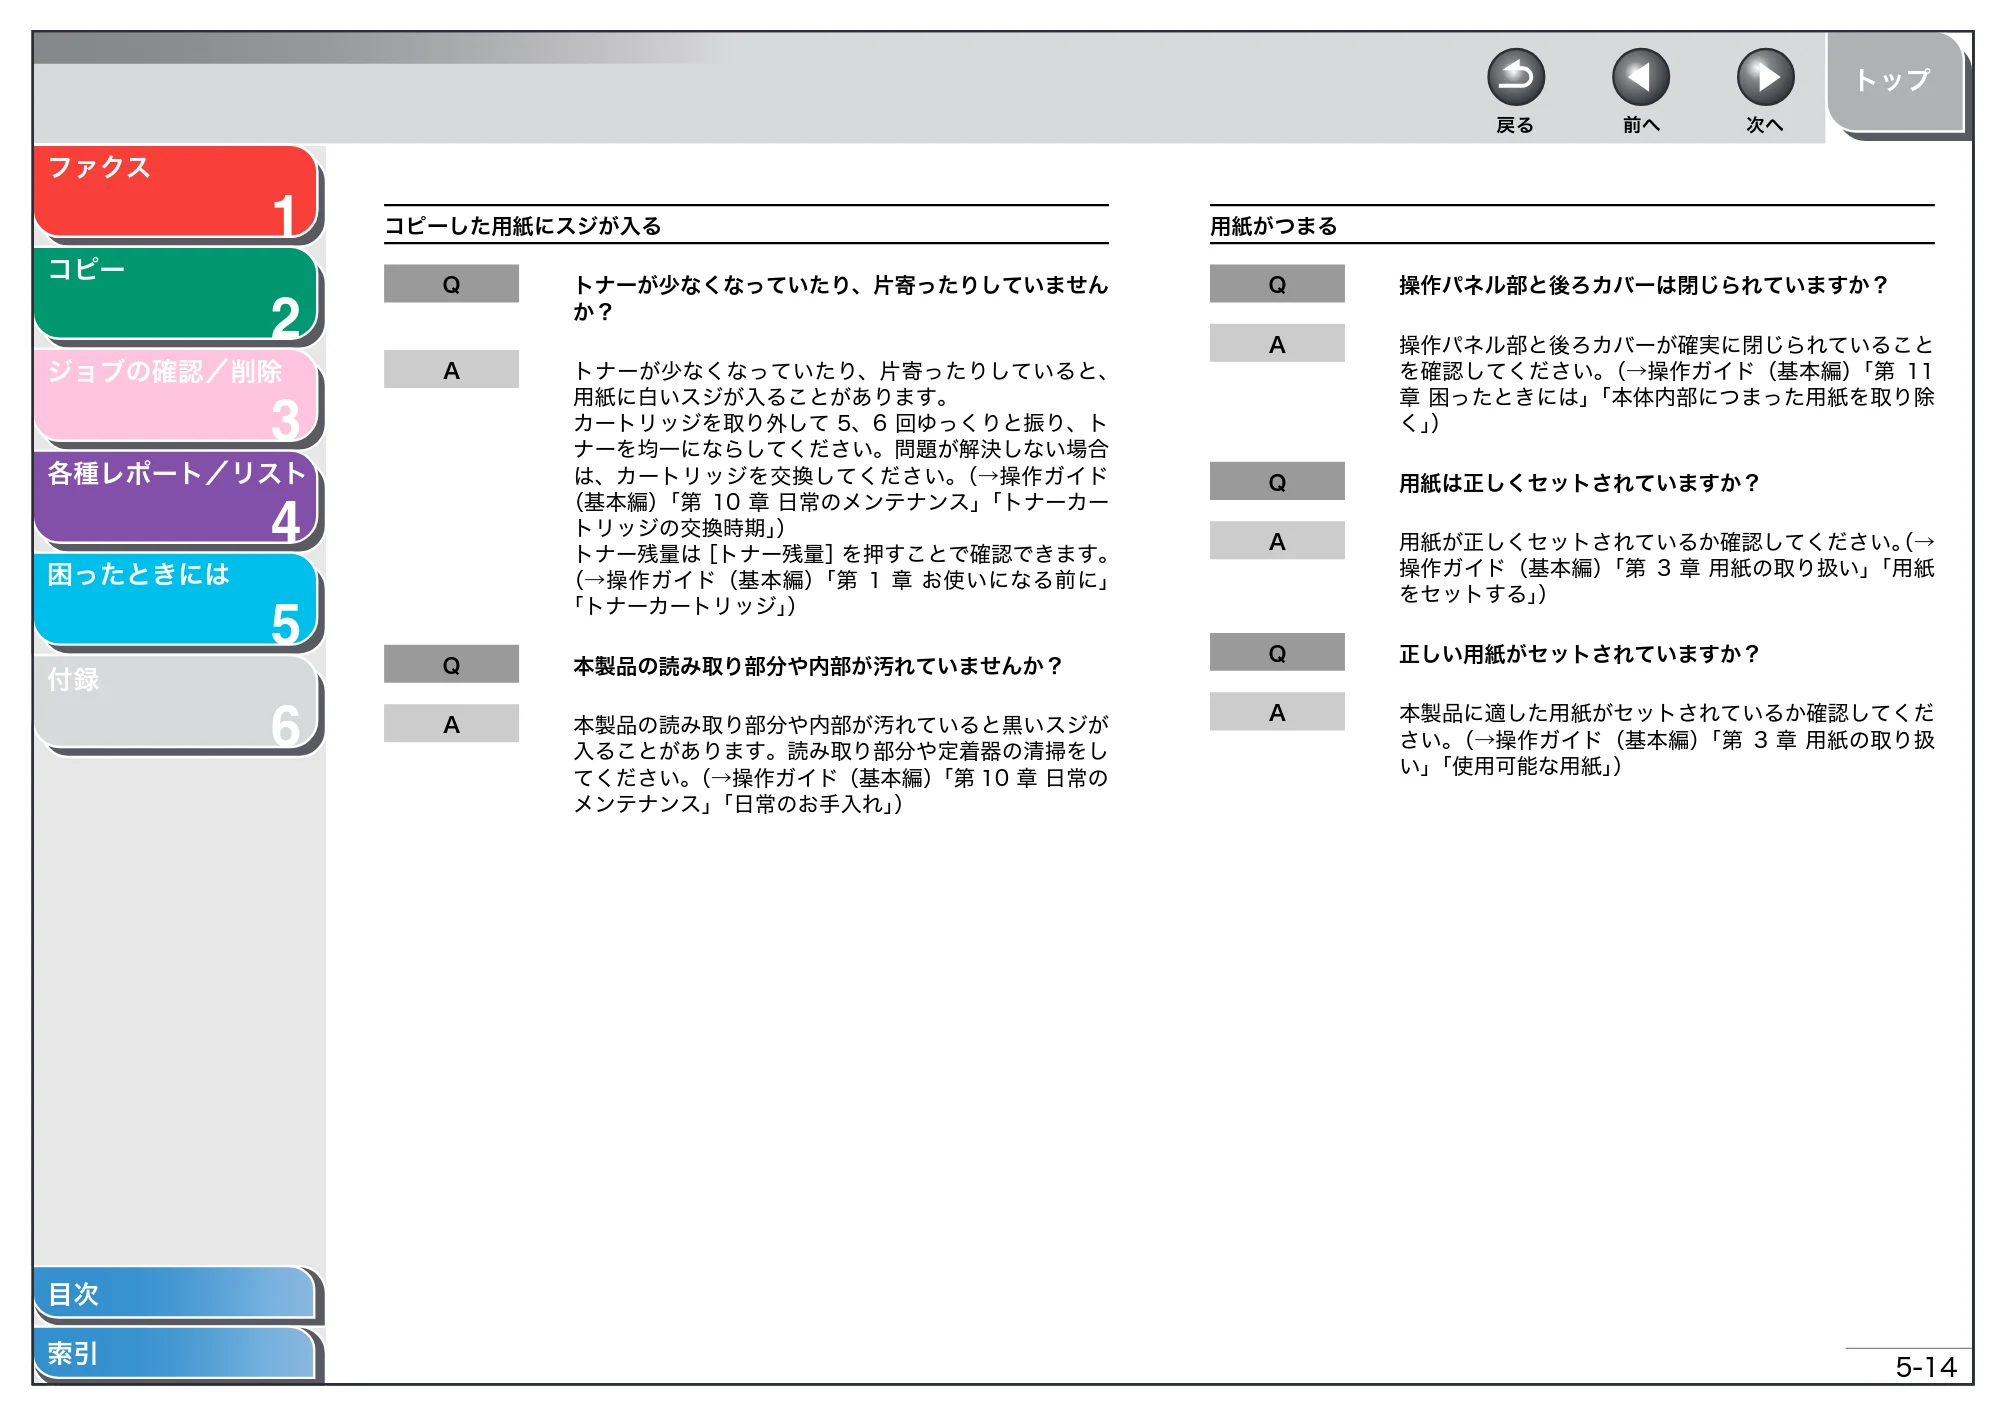Click reference 「使用可能な用紙」 in answer text
This screenshot has width=2000, height=1415.
1531,766
